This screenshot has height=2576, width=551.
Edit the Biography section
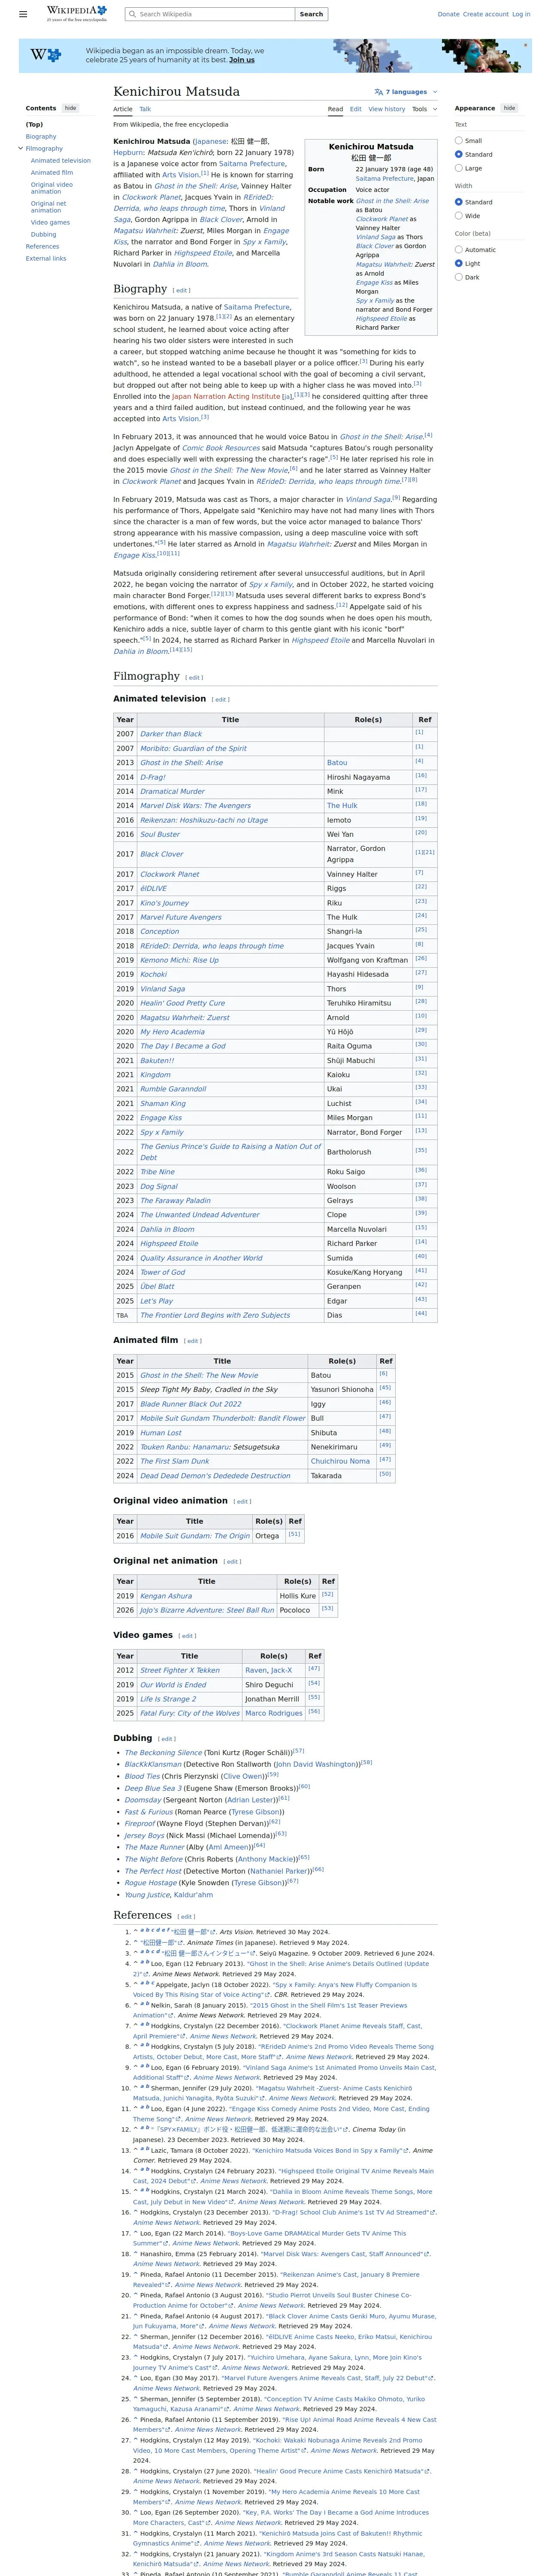pos(182,291)
